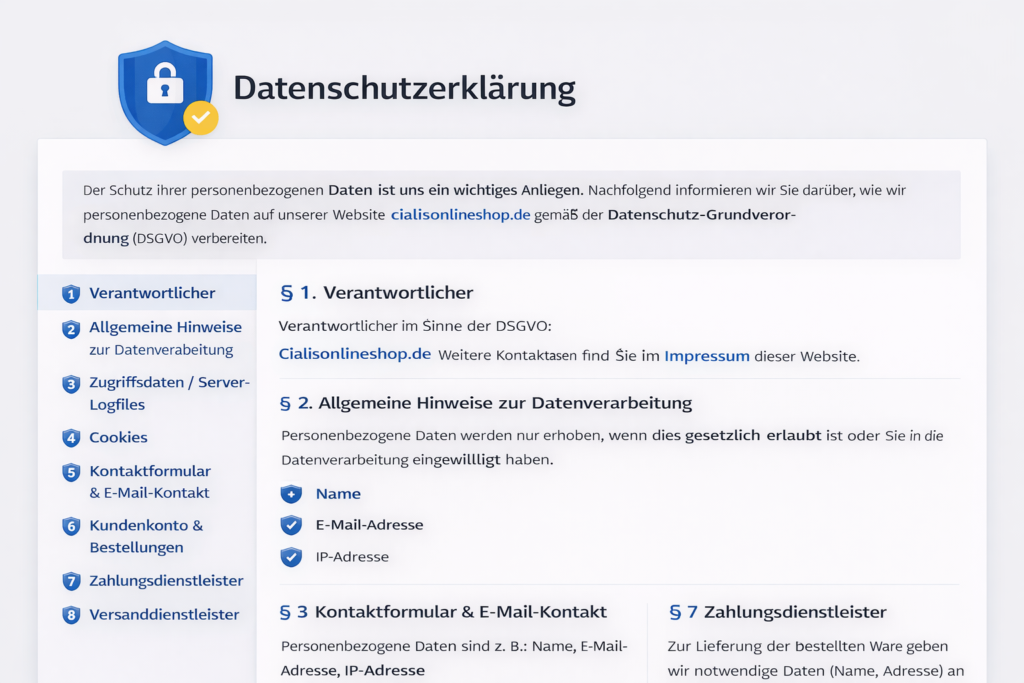Click the number 6 shield icon in sidebar
1024x683 pixels.
click(70, 526)
